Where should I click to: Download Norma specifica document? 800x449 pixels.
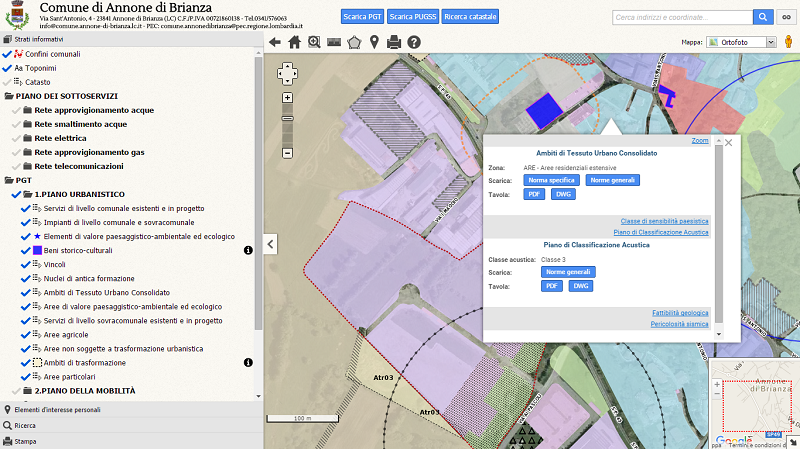[x=552, y=180]
